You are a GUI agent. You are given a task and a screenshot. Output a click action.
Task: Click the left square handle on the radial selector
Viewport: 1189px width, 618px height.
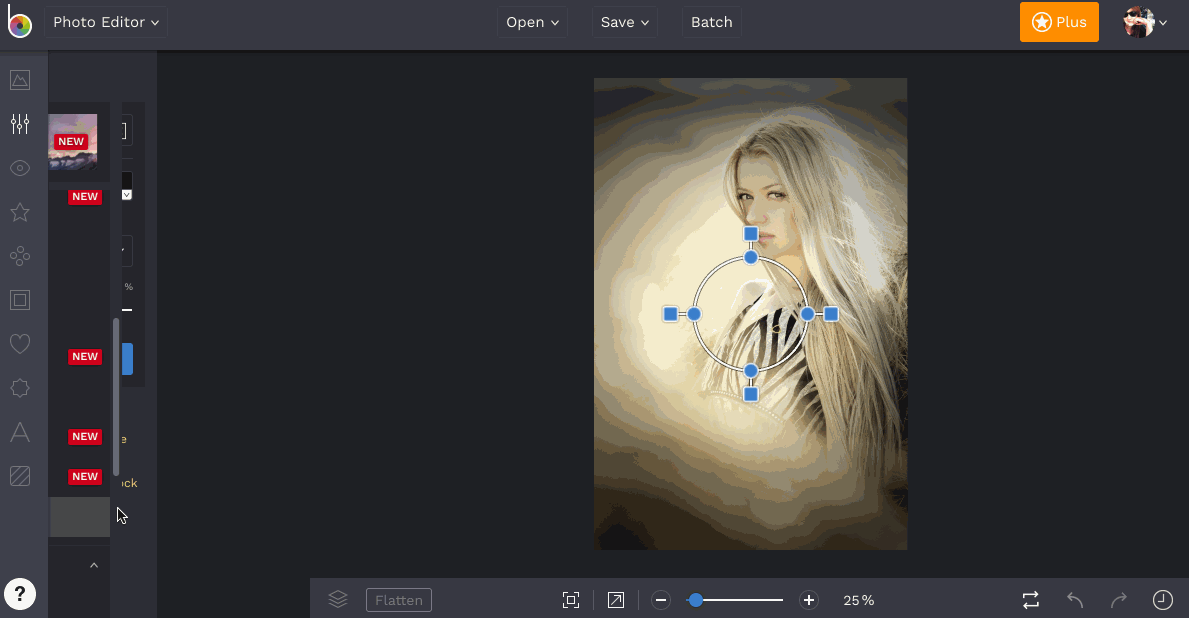tap(670, 314)
